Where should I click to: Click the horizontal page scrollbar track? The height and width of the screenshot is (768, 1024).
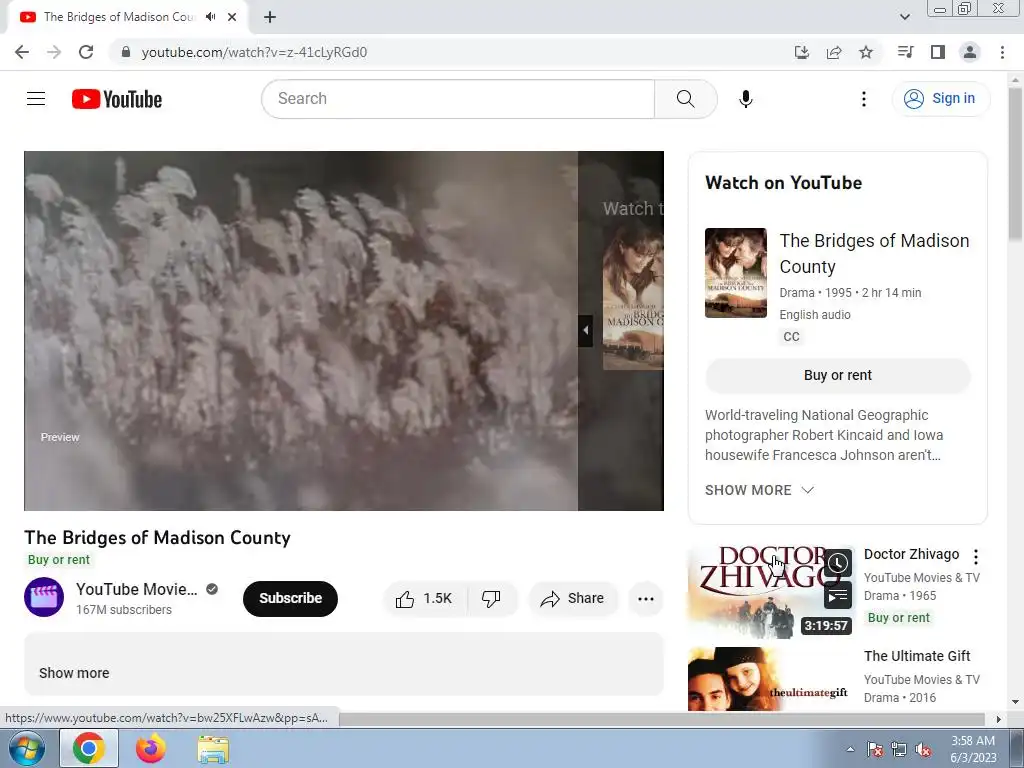662,719
